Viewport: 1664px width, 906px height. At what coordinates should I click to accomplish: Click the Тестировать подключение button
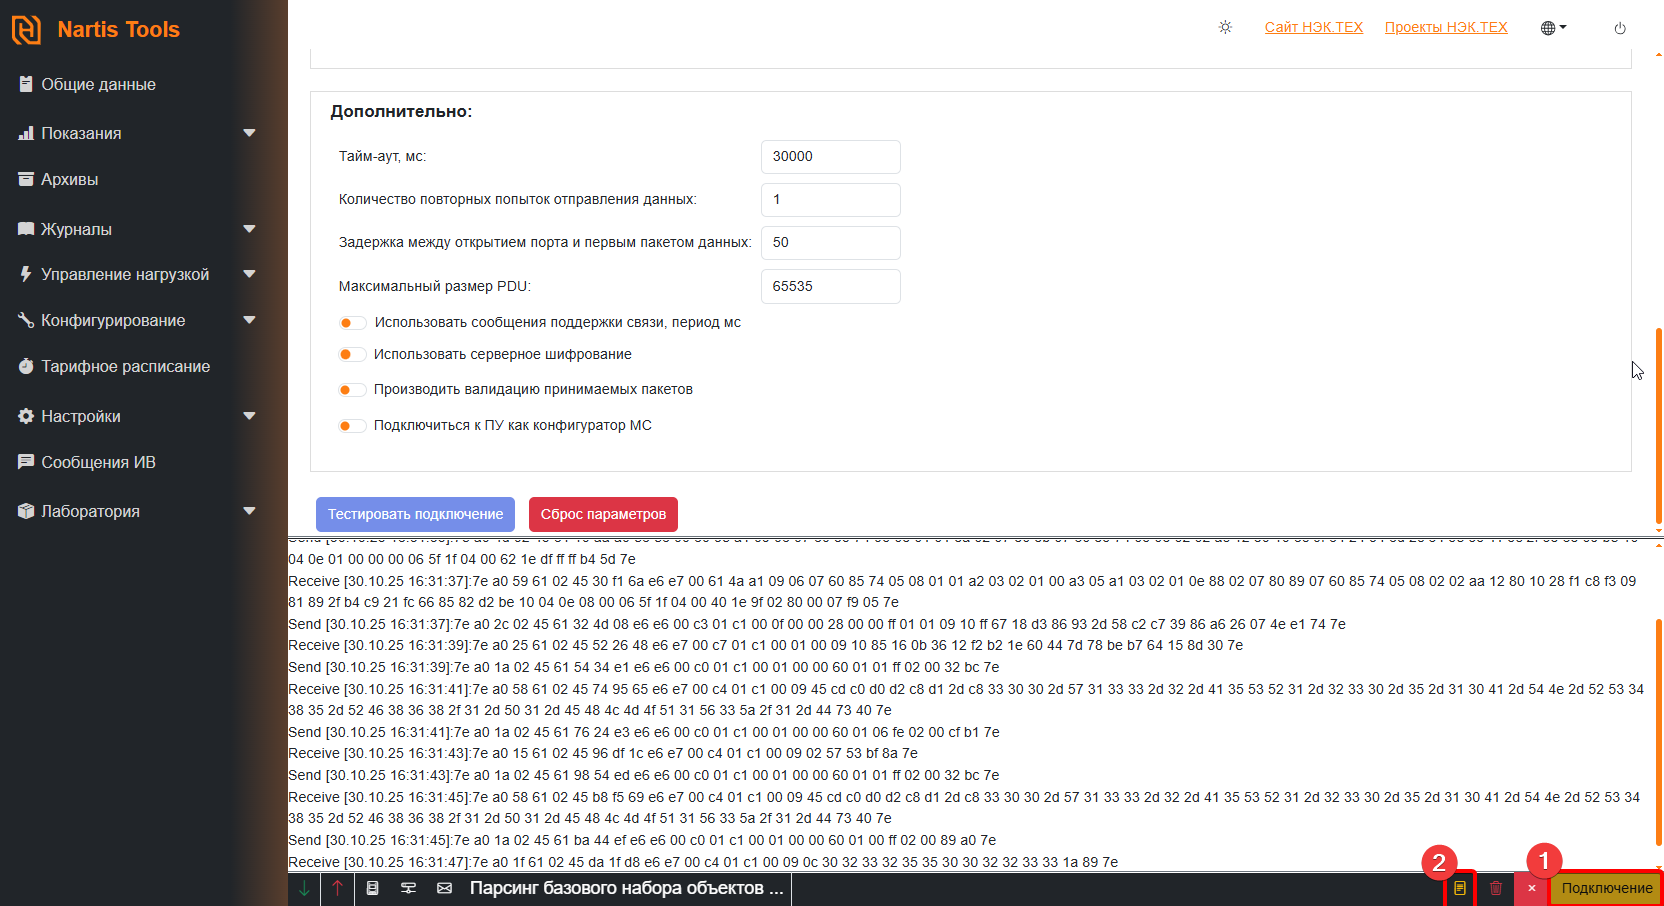(415, 514)
